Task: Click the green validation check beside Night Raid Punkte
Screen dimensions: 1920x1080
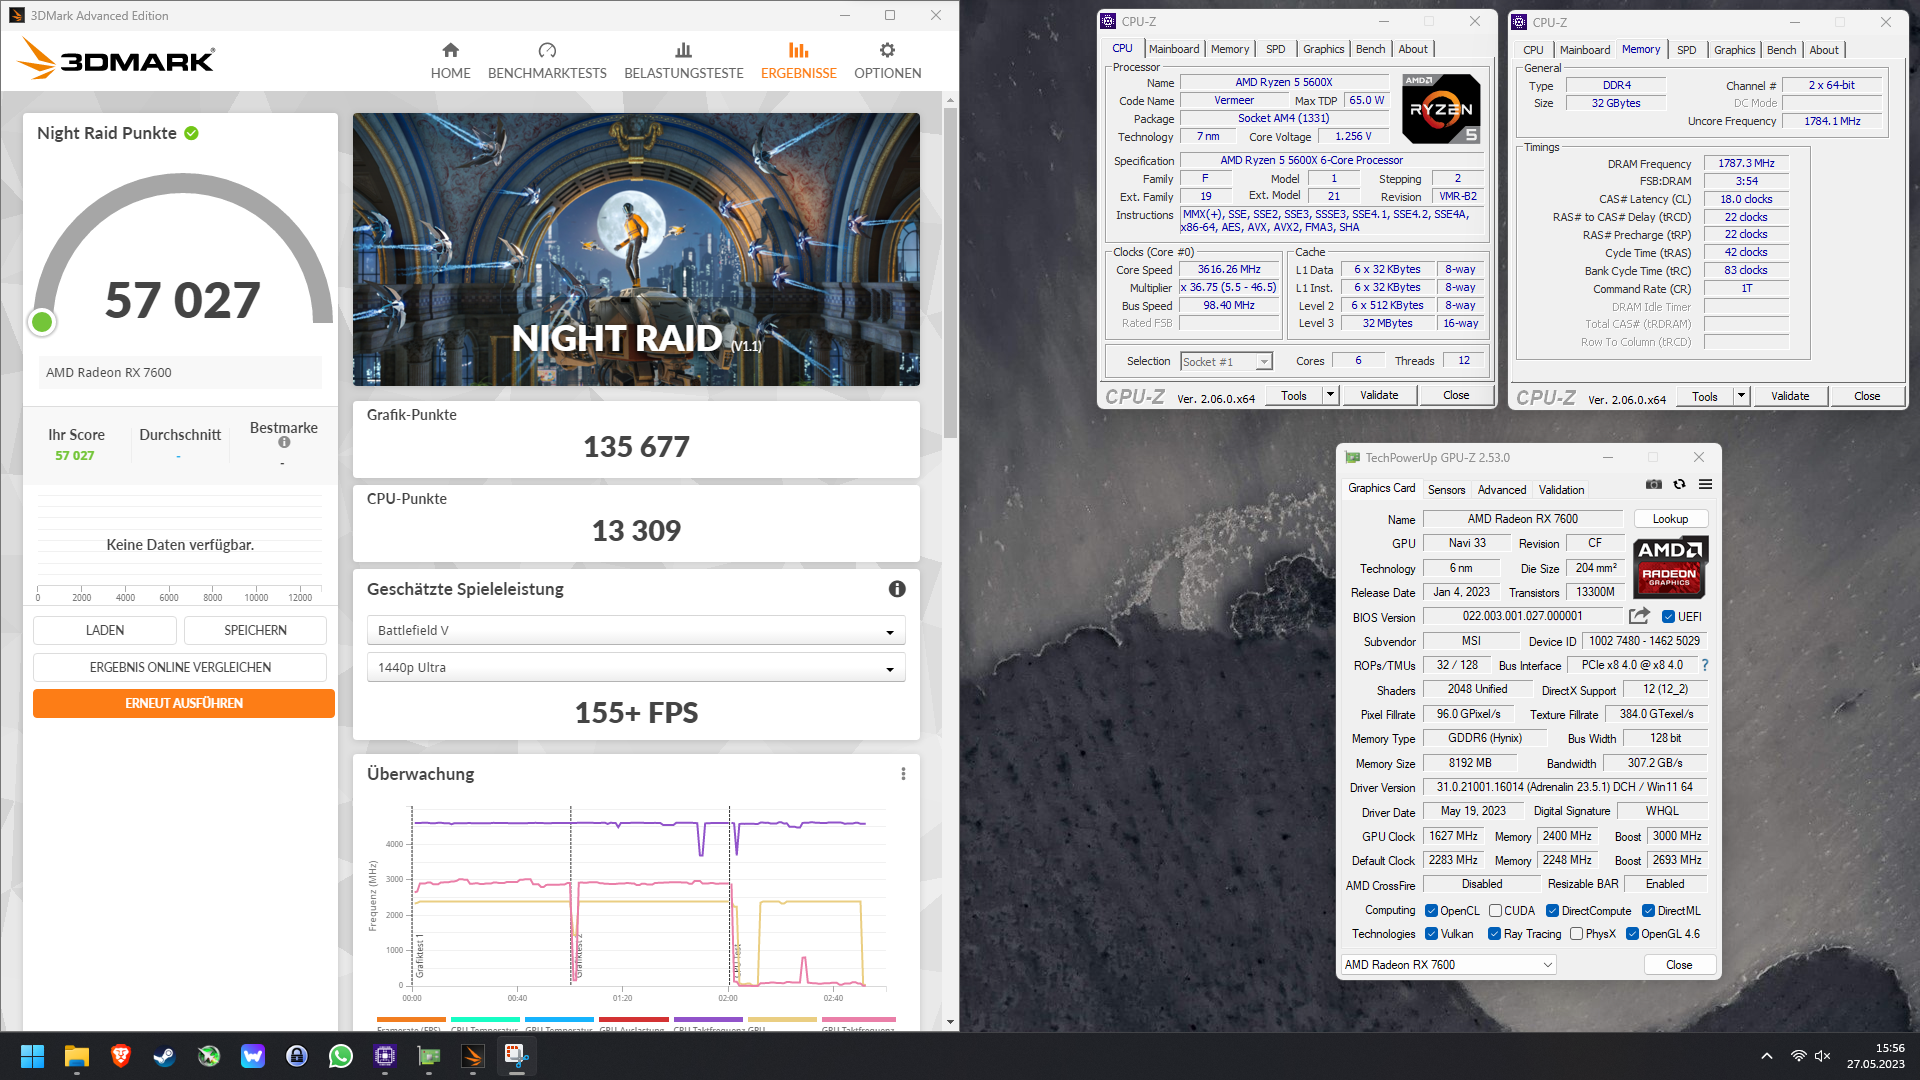Action: point(191,133)
